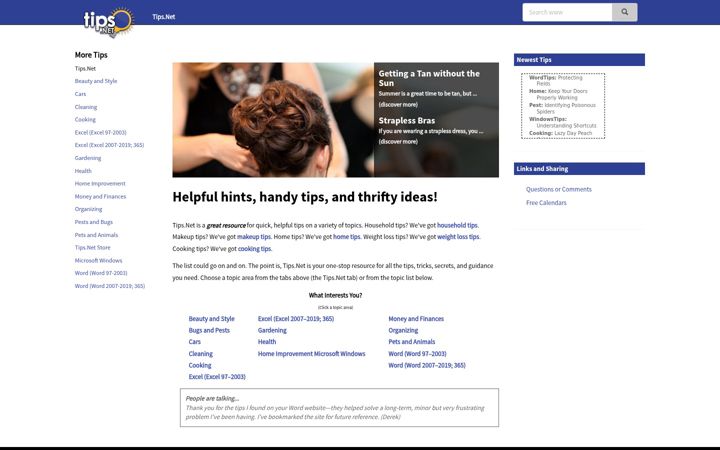This screenshot has height=450, width=720.
Task: Follow the household tips link in the intro paragraph
Action: coord(457,225)
